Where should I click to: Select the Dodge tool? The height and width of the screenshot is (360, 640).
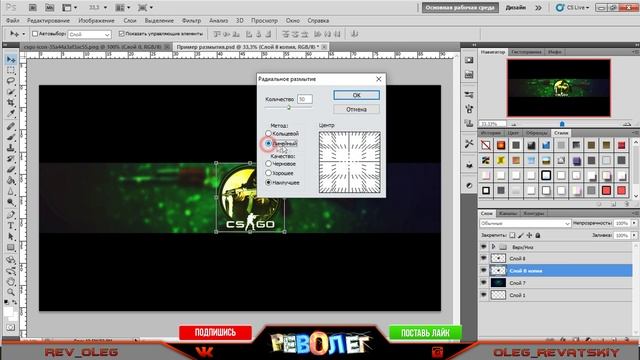[x=11, y=202]
